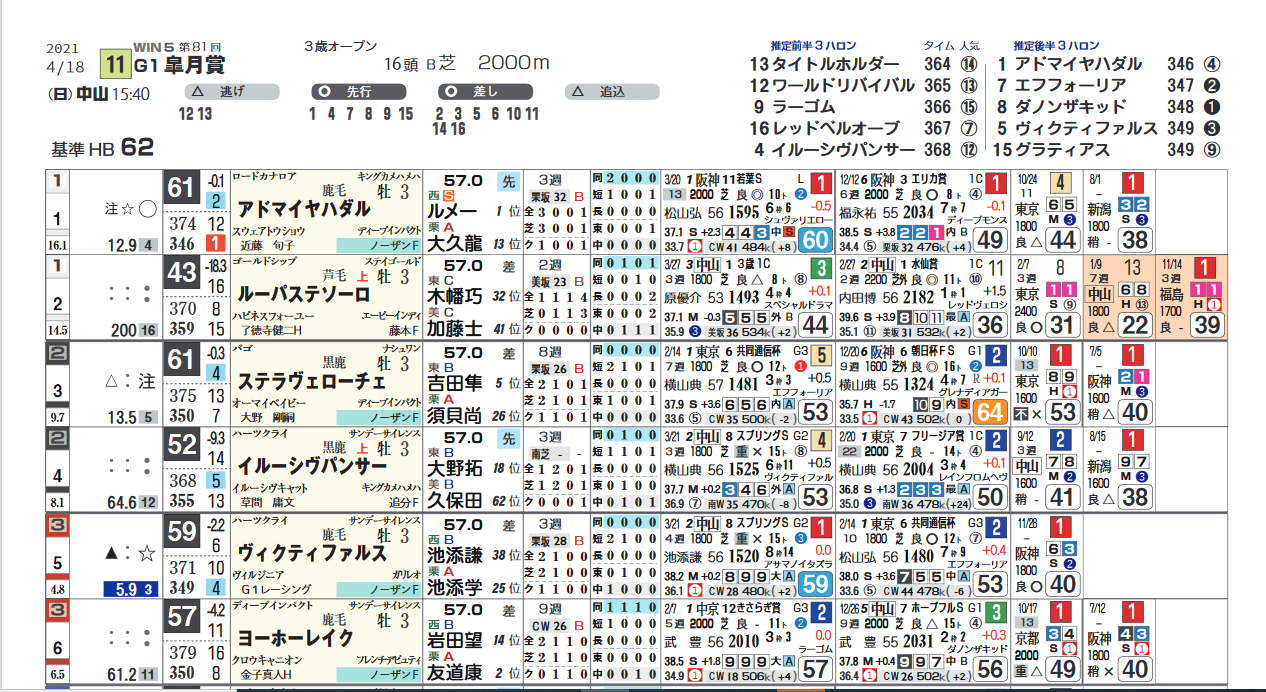
Task: Click the index box 57 for ヨーホーレイク
Action: tap(183, 616)
